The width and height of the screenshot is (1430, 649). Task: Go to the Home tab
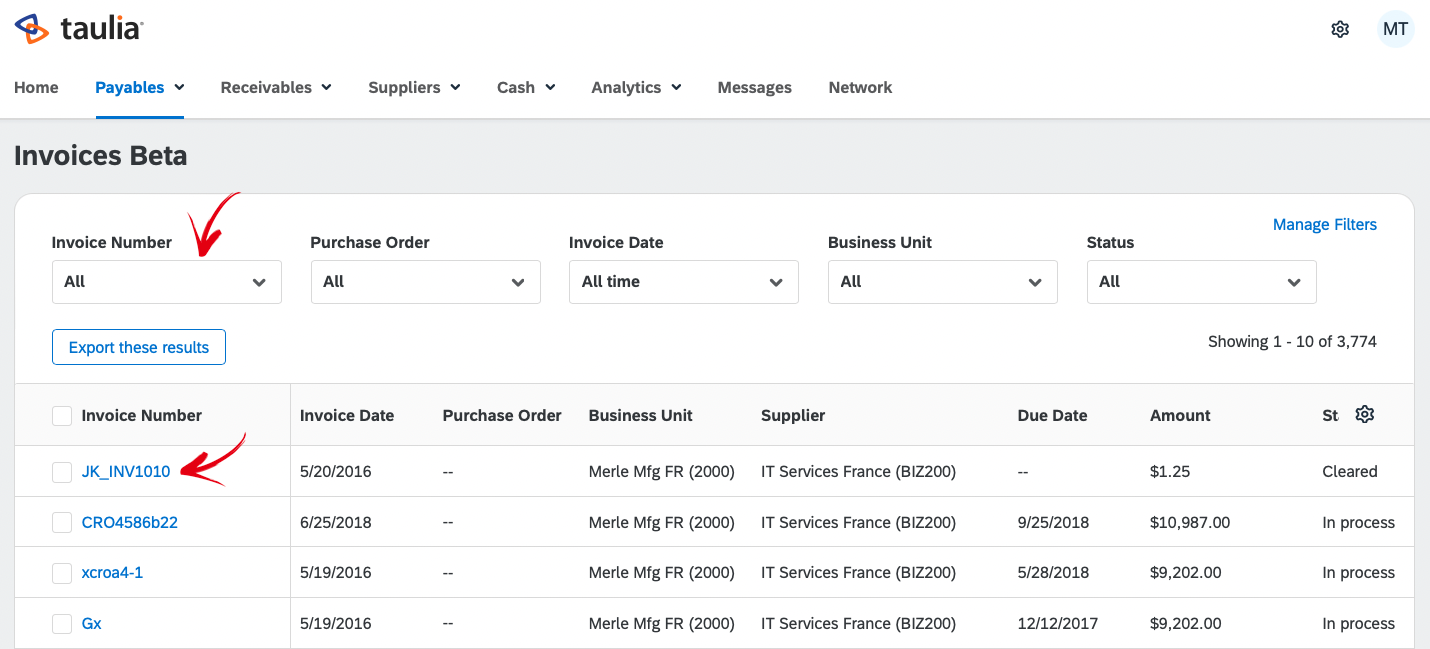point(36,88)
